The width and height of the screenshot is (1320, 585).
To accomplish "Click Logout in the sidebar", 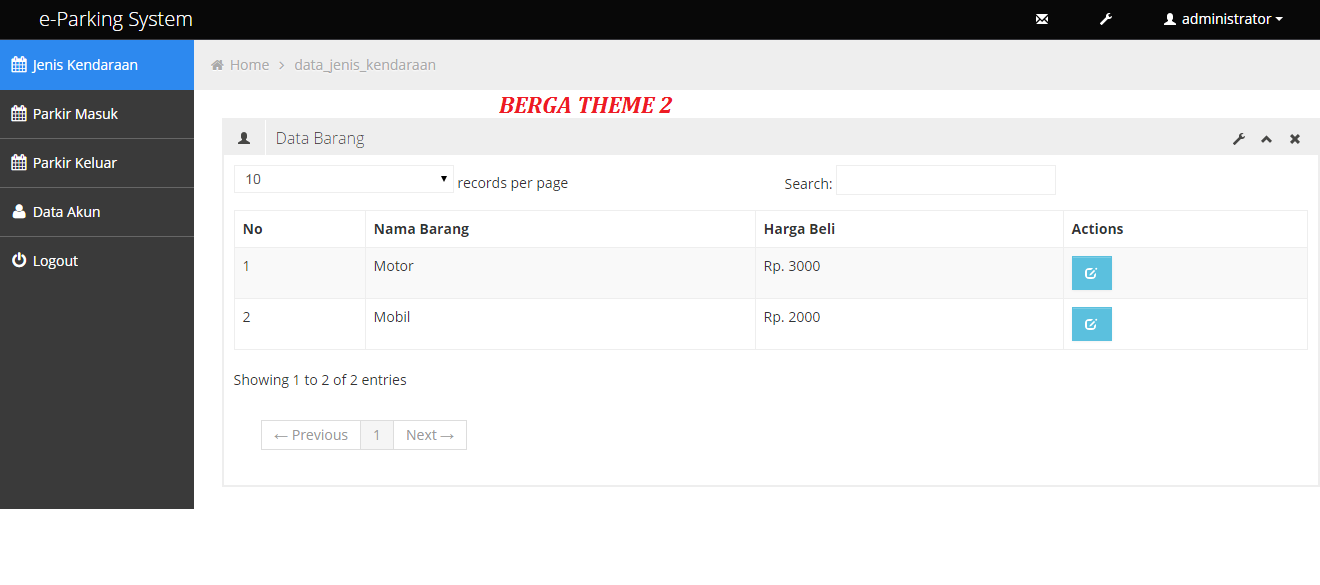I will coord(97,261).
